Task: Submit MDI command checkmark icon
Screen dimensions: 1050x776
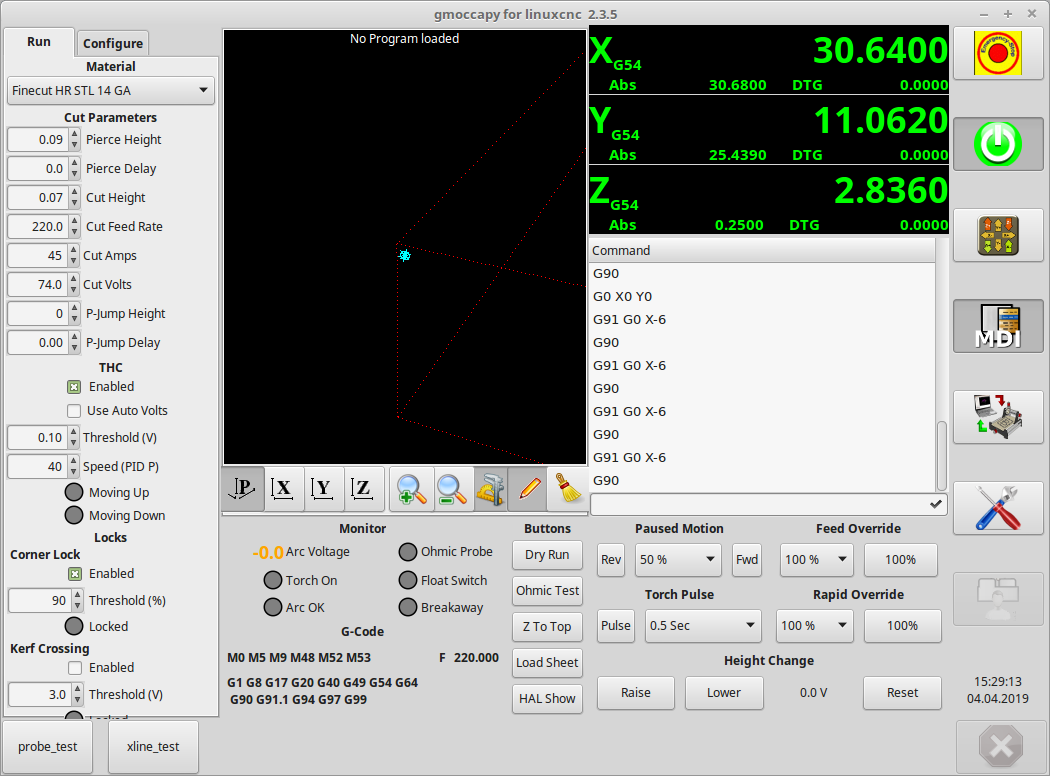Action: (936, 504)
